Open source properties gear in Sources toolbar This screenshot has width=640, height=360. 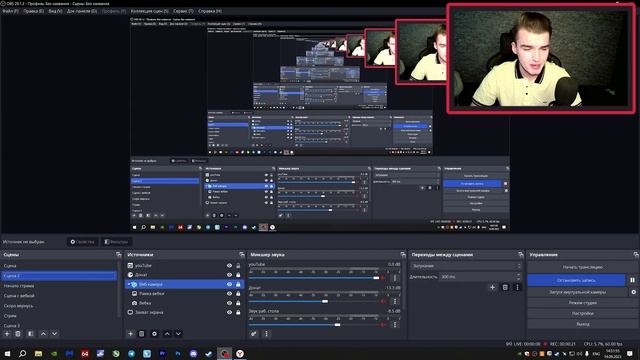(x=154, y=334)
